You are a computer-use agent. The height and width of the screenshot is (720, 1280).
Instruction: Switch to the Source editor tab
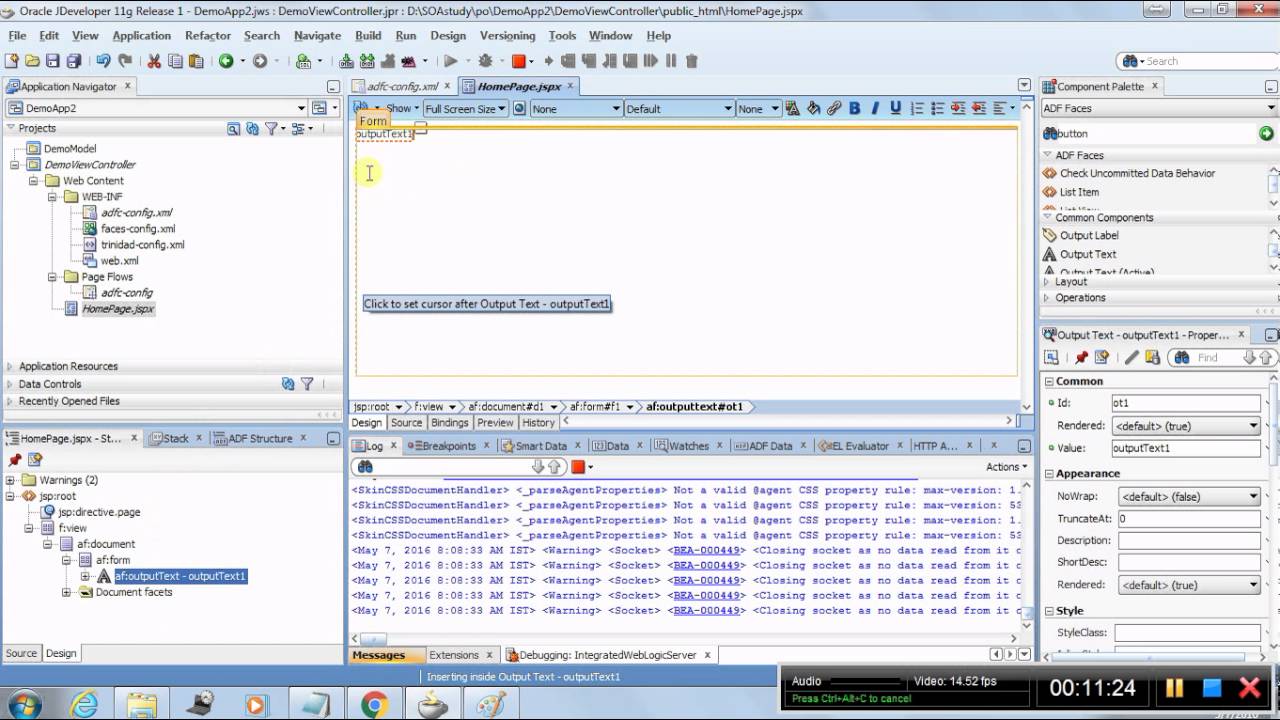(x=406, y=423)
